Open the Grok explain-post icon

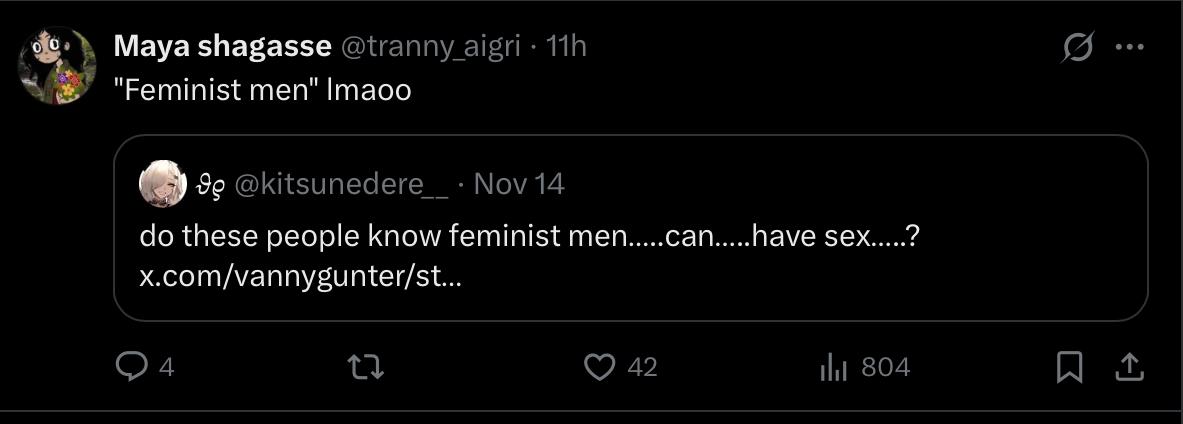1079,47
